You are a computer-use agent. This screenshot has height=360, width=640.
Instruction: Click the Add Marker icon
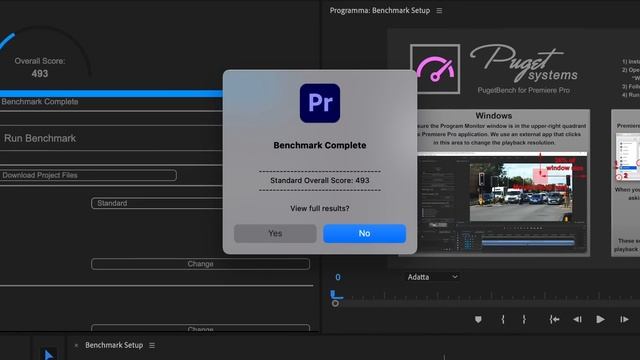(x=478, y=320)
